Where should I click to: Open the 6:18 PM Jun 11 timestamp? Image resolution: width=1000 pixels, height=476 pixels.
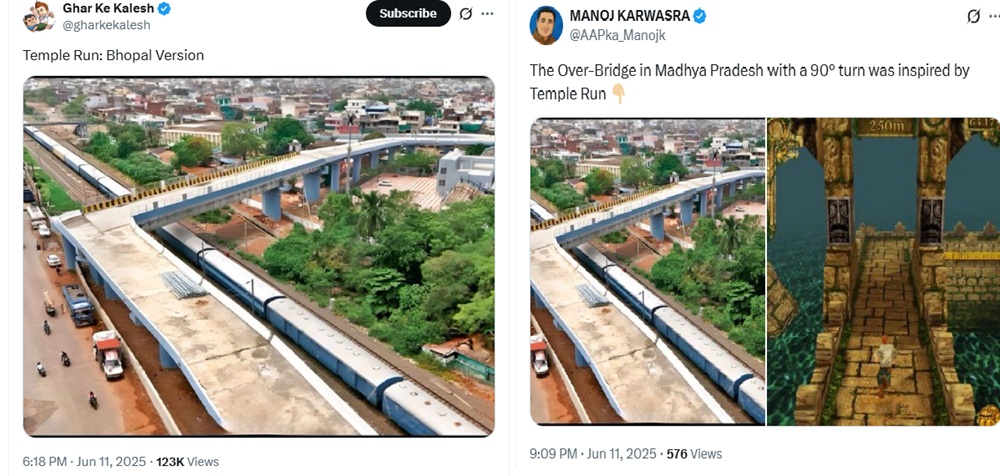click(x=83, y=462)
